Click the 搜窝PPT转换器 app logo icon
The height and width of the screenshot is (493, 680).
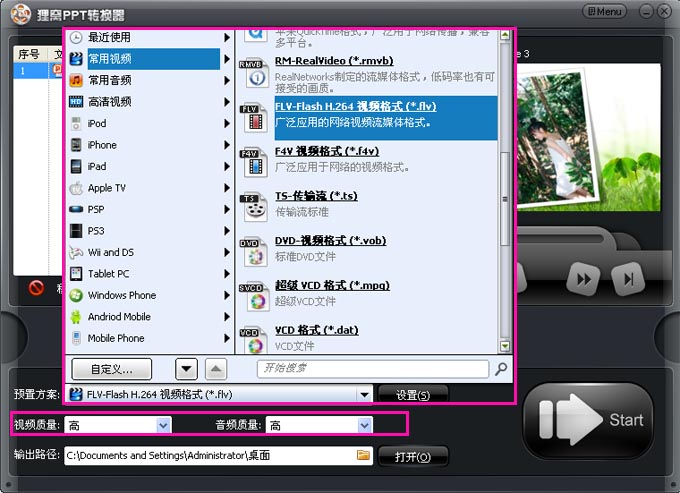(x=20, y=14)
